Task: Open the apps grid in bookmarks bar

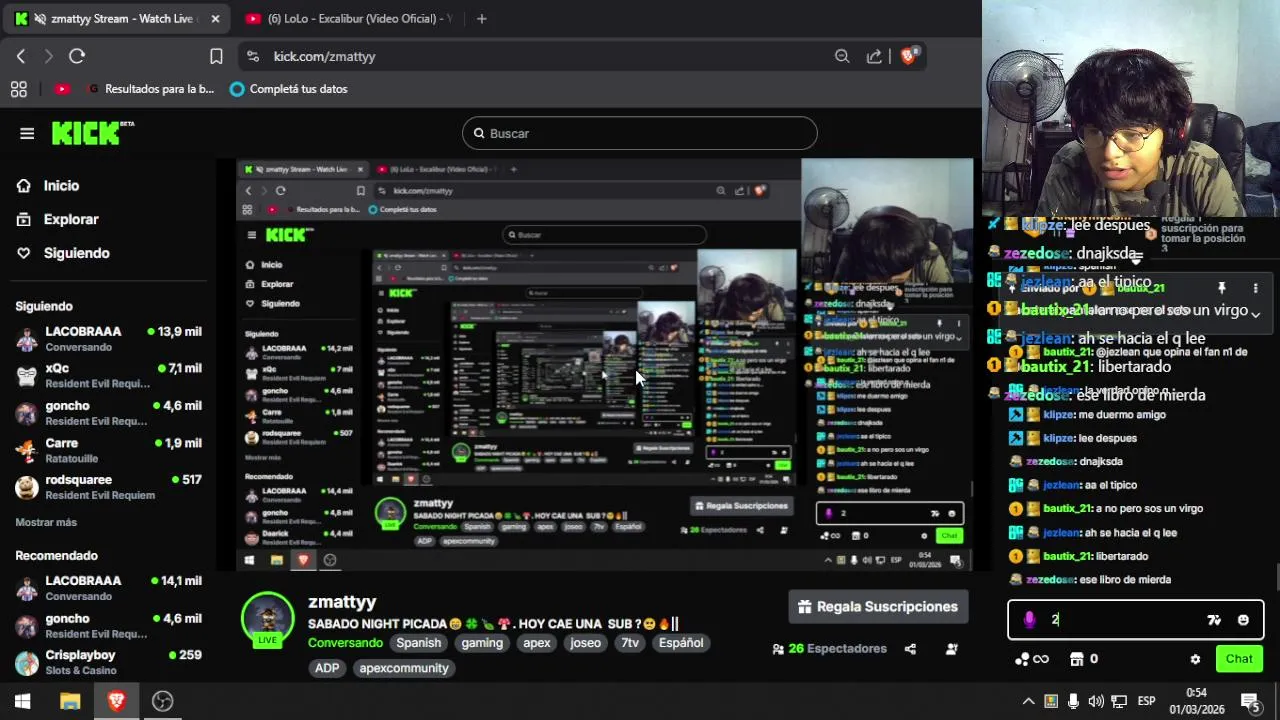Action: tap(18, 89)
